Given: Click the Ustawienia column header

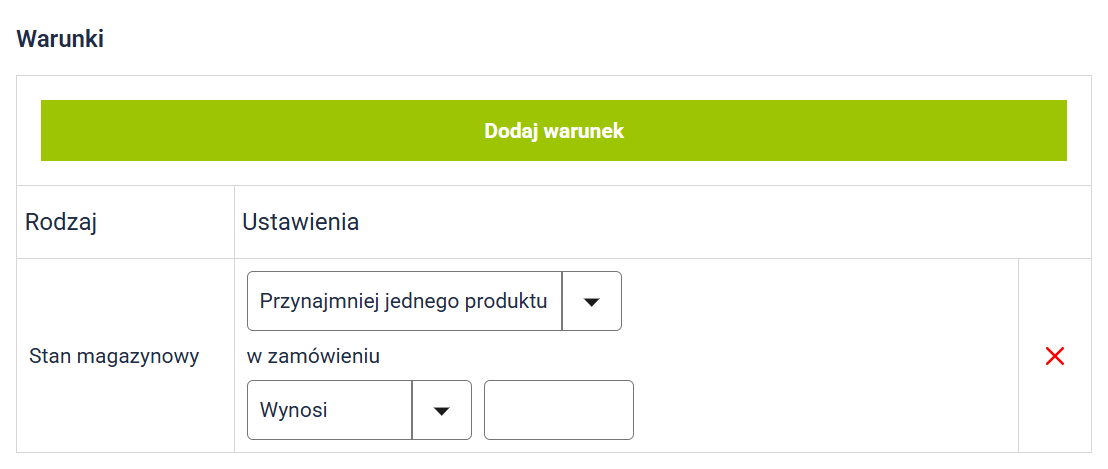Looking at the screenshot, I should point(300,222).
